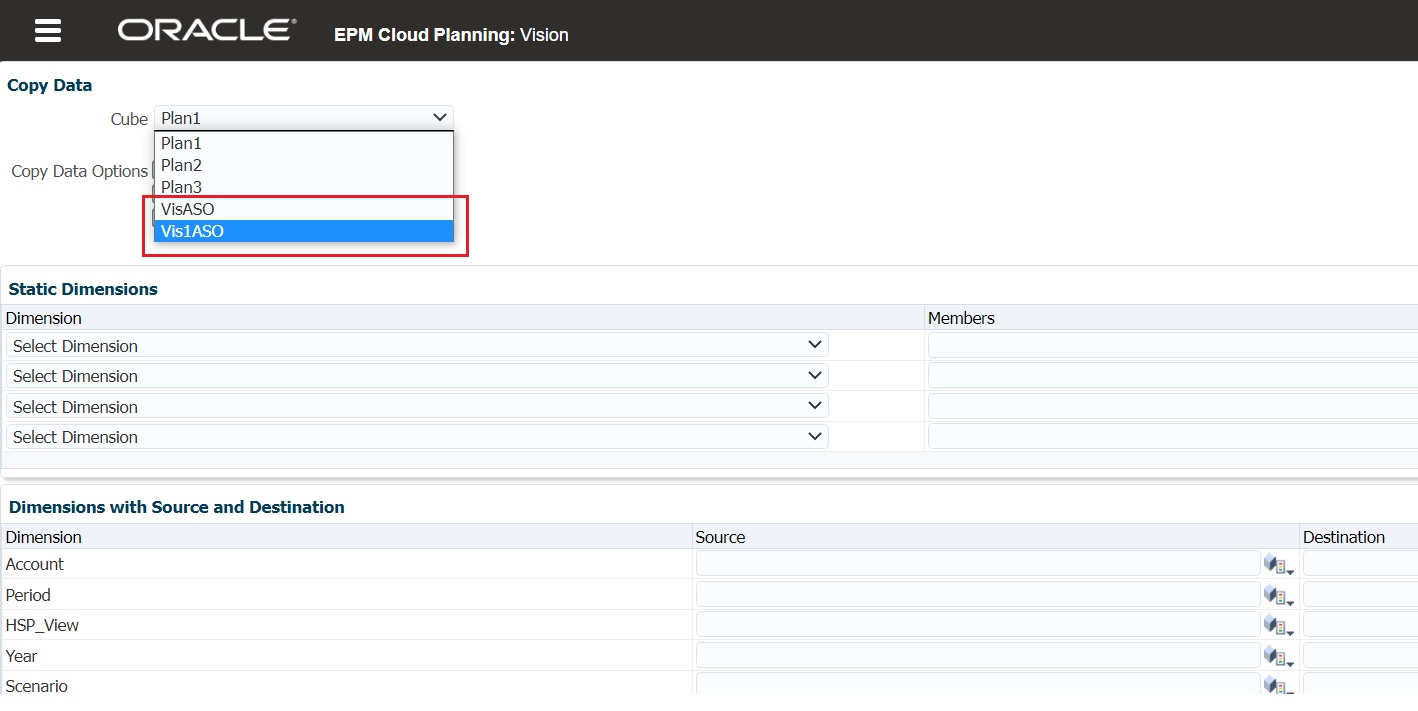
Task: Open the Cube dropdown
Action: tap(440, 117)
